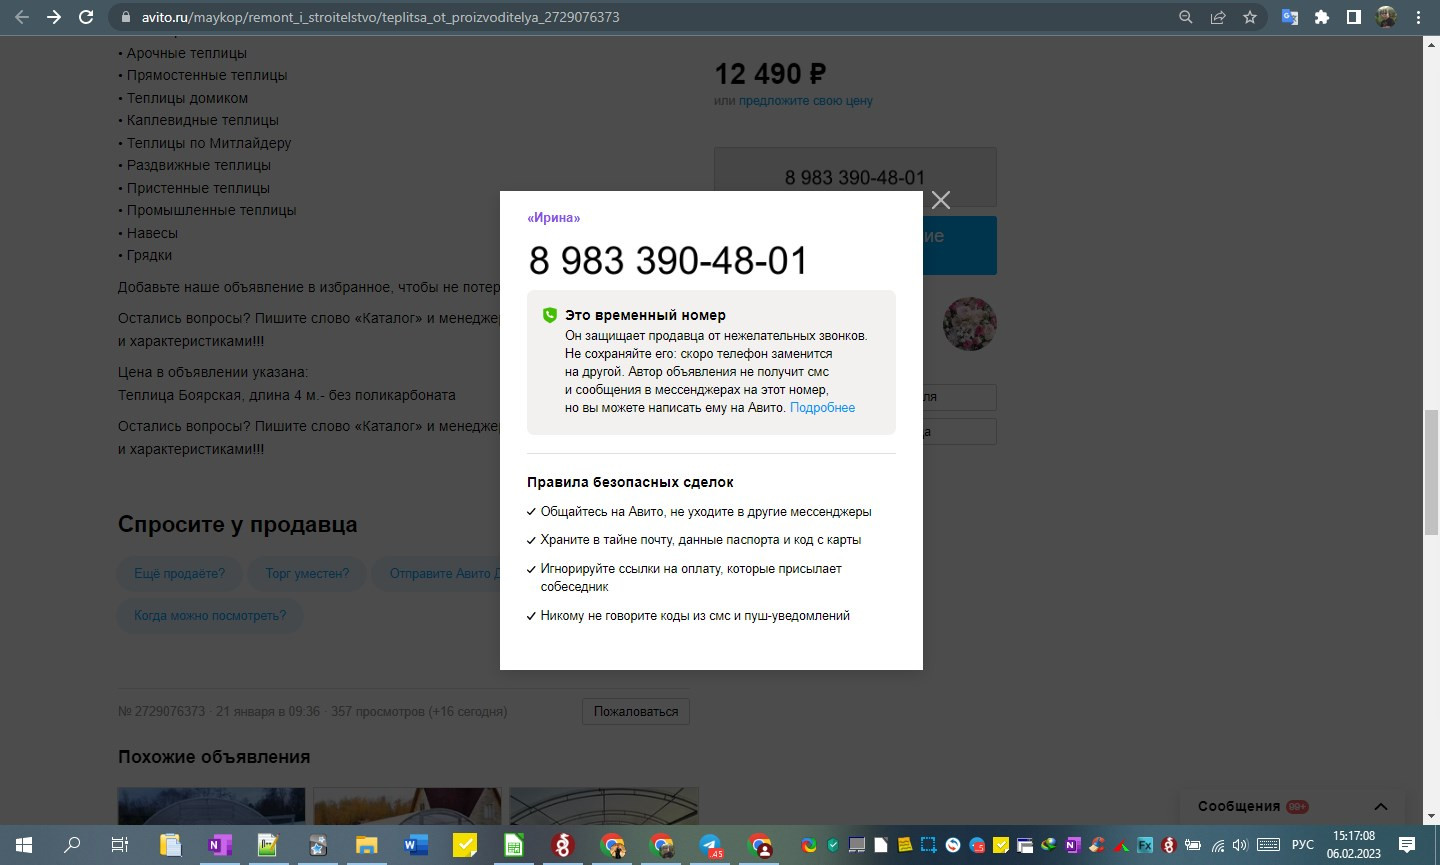Share this page via share icon
The image size is (1440, 865).
point(1218,17)
